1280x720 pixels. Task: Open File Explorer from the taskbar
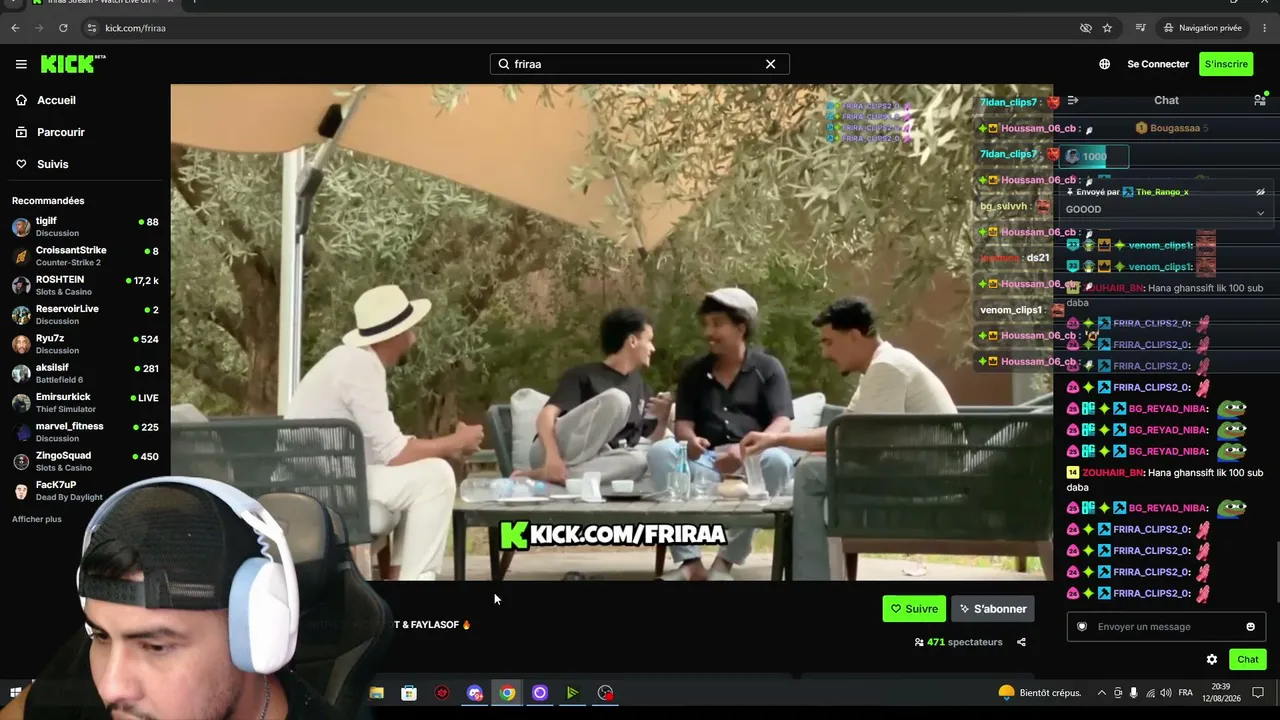377,693
